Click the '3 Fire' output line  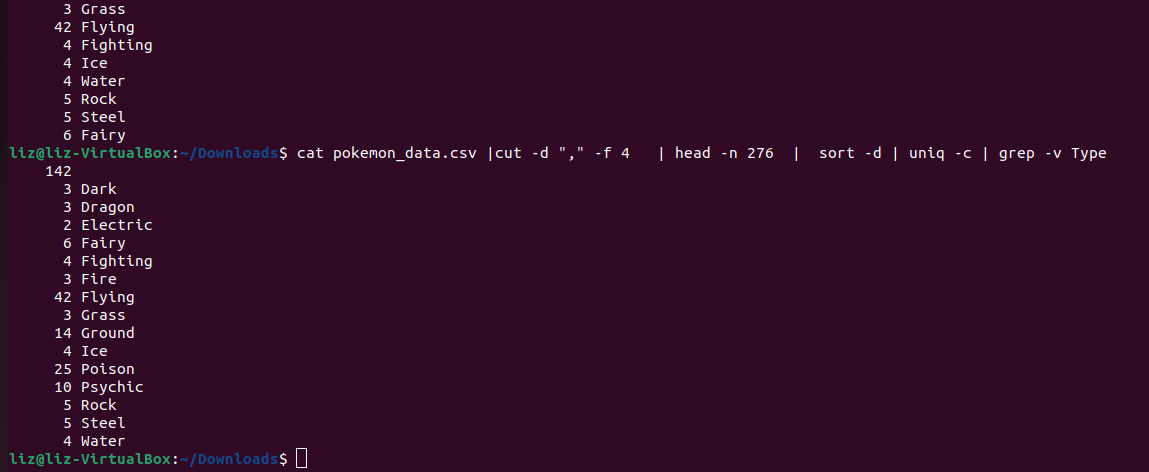[90, 279]
